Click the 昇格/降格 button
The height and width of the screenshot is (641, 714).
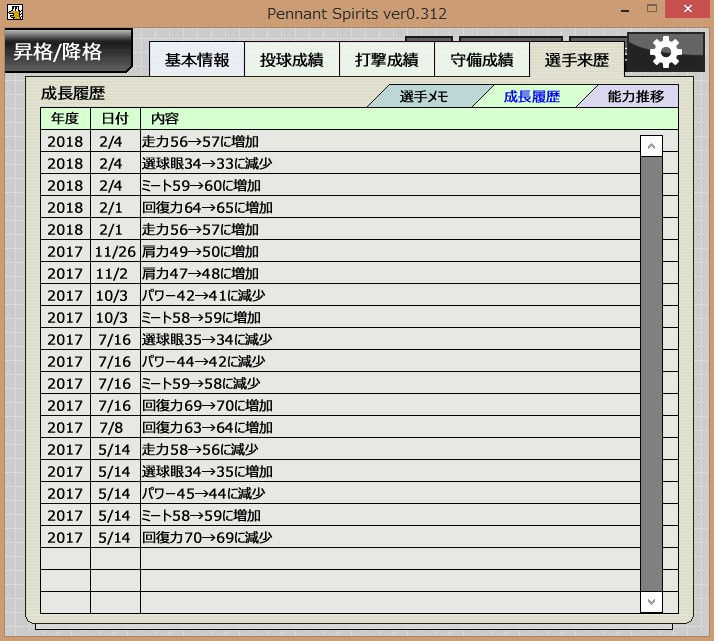pyautogui.click(x=68, y=51)
